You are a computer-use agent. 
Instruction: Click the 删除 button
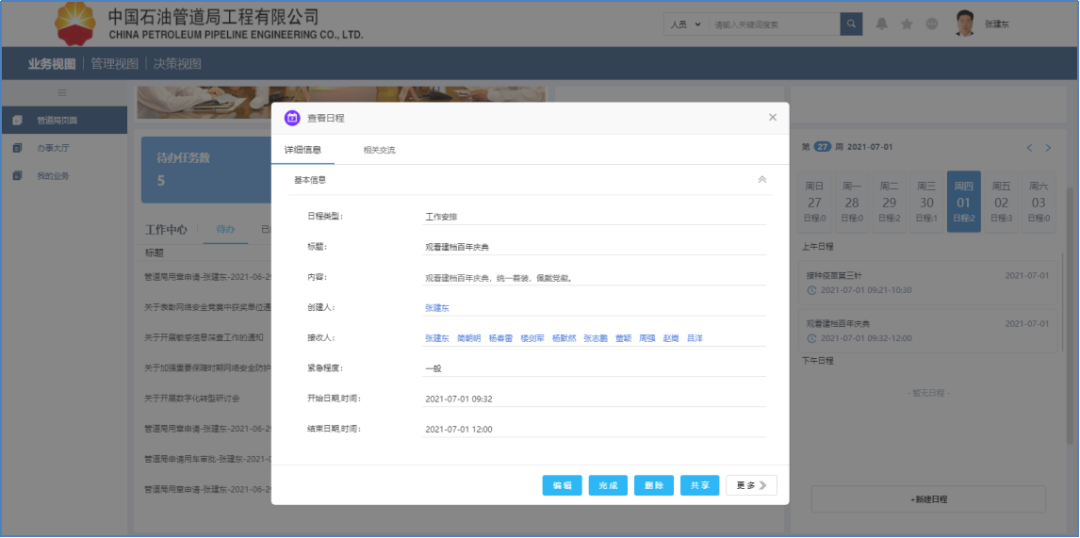click(654, 485)
